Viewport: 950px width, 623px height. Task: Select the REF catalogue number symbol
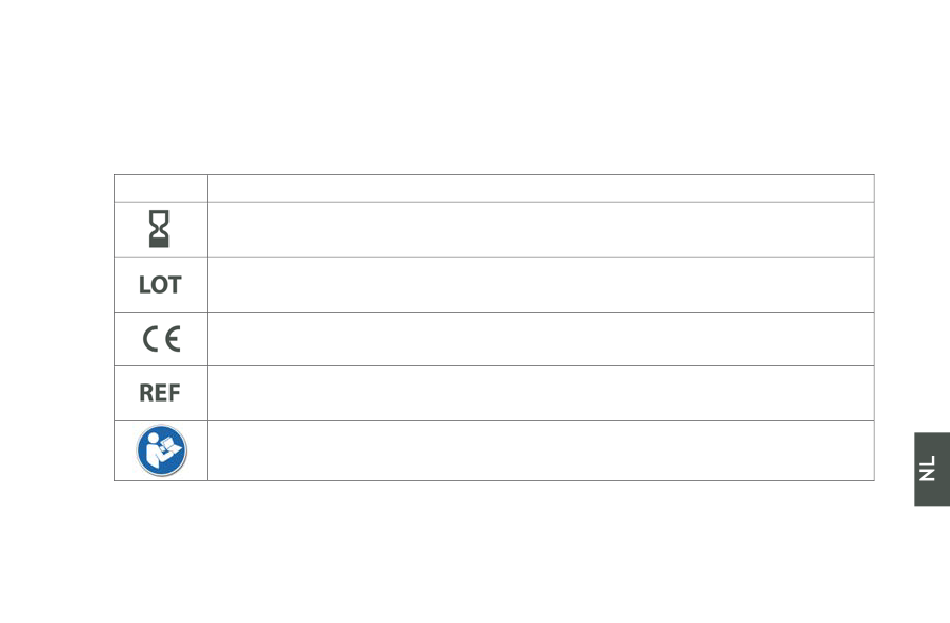click(160, 393)
